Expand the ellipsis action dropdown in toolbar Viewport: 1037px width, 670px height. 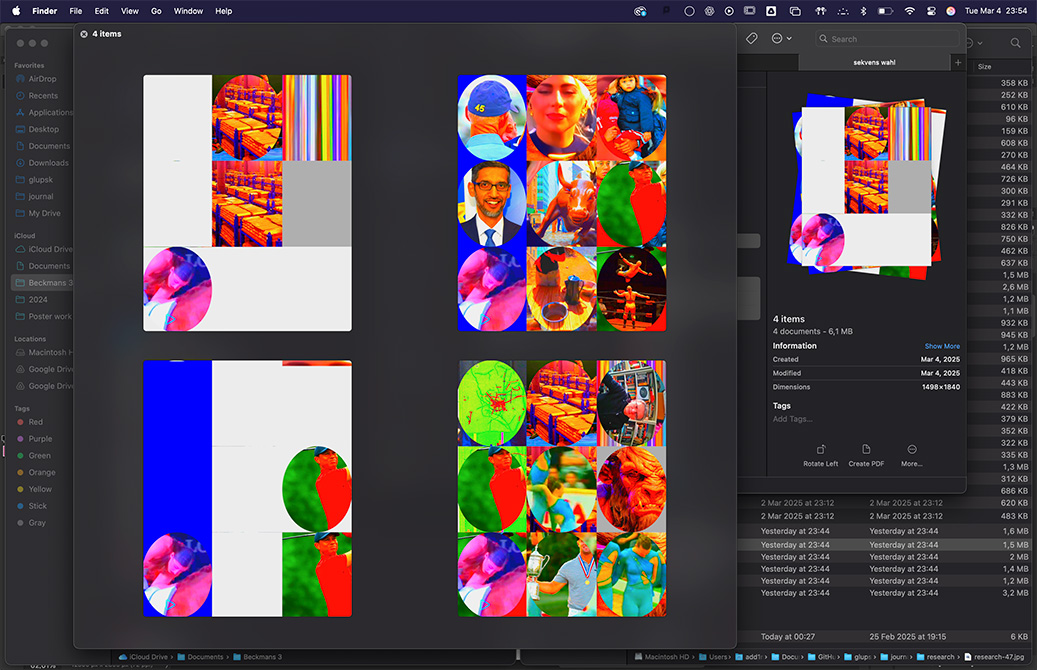click(781, 38)
